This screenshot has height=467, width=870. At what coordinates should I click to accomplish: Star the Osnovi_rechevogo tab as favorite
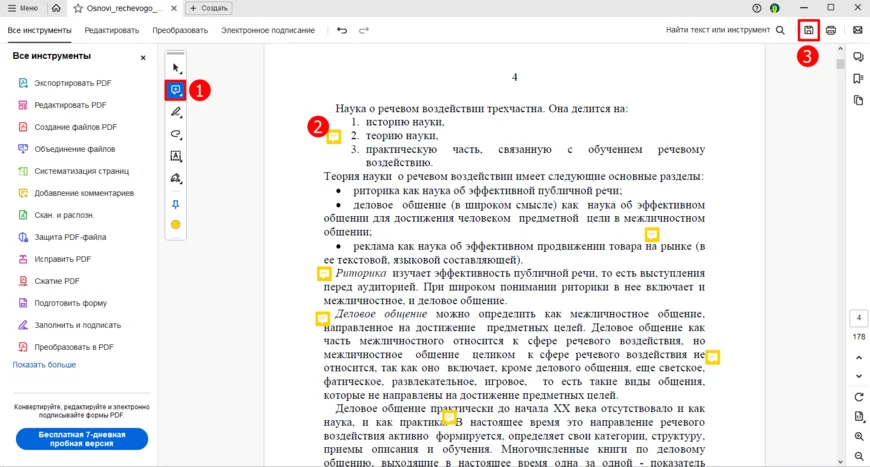[78, 8]
